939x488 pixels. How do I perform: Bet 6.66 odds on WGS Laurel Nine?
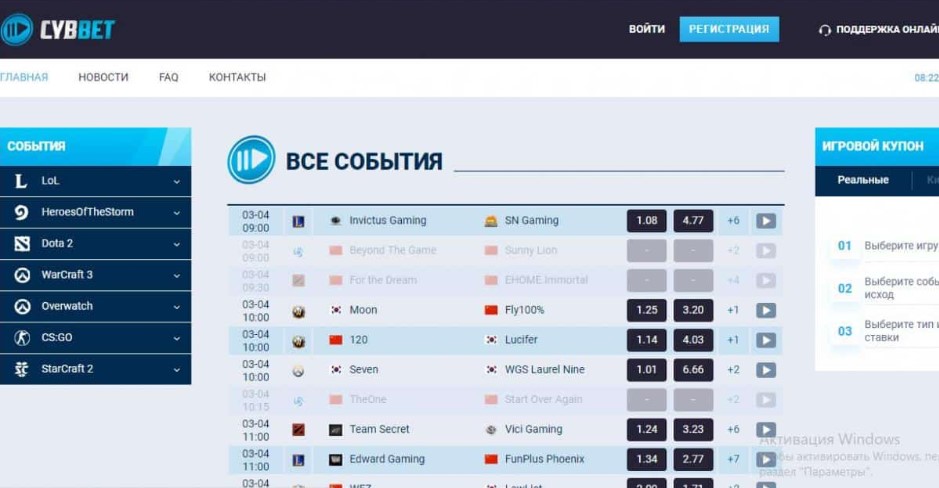(x=693, y=370)
